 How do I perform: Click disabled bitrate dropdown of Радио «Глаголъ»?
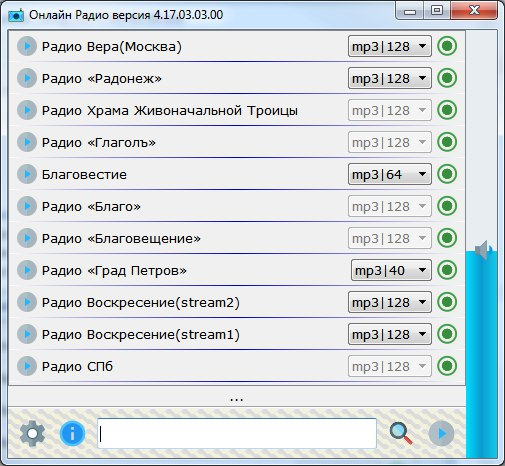click(x=390, y=142)
